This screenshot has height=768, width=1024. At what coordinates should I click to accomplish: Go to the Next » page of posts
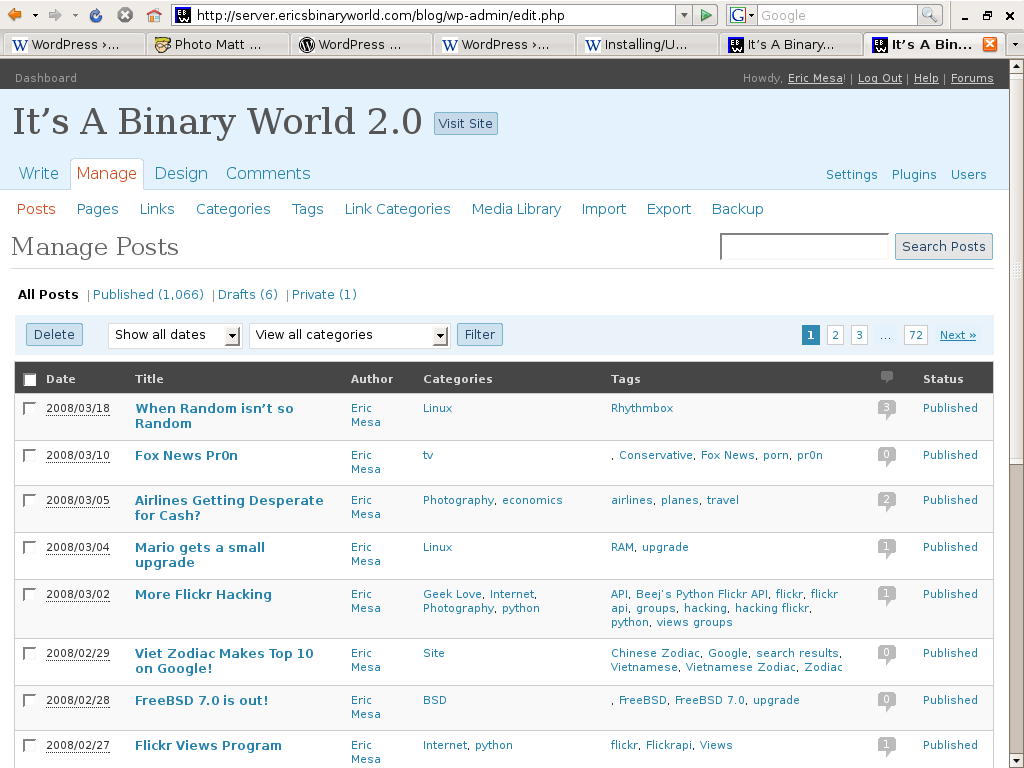(x=957, y=335)
